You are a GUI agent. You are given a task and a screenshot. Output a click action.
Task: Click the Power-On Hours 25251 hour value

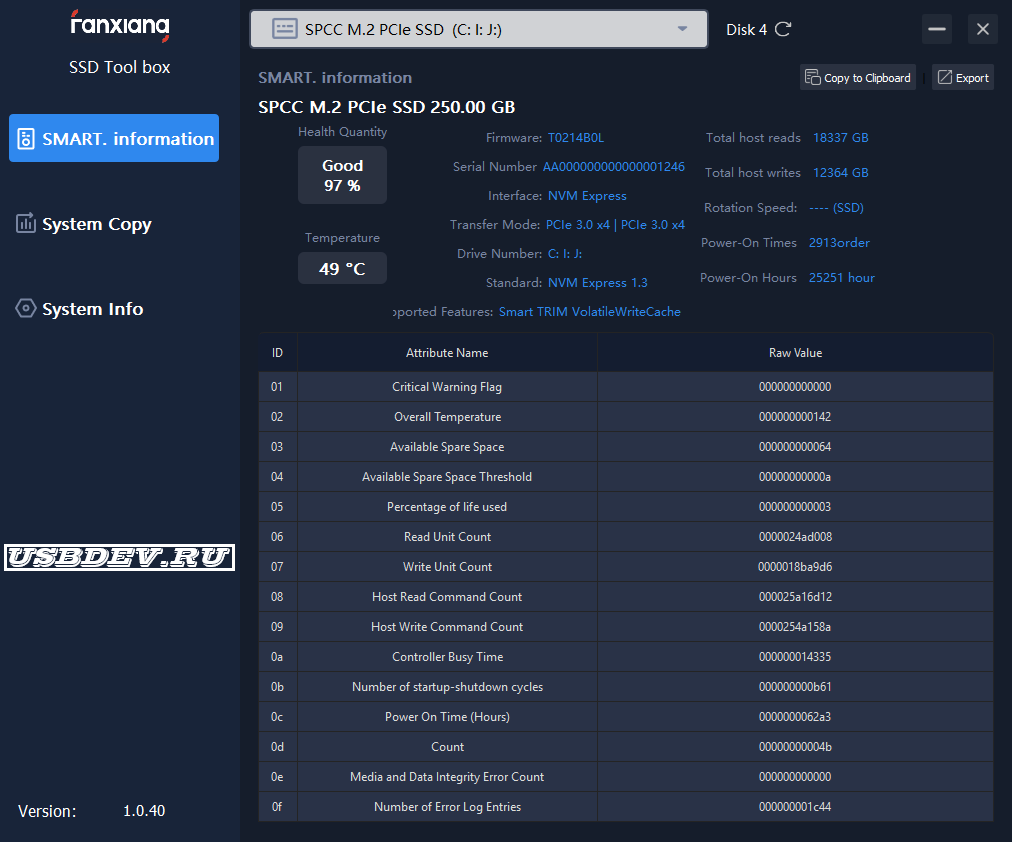point(842,277)
